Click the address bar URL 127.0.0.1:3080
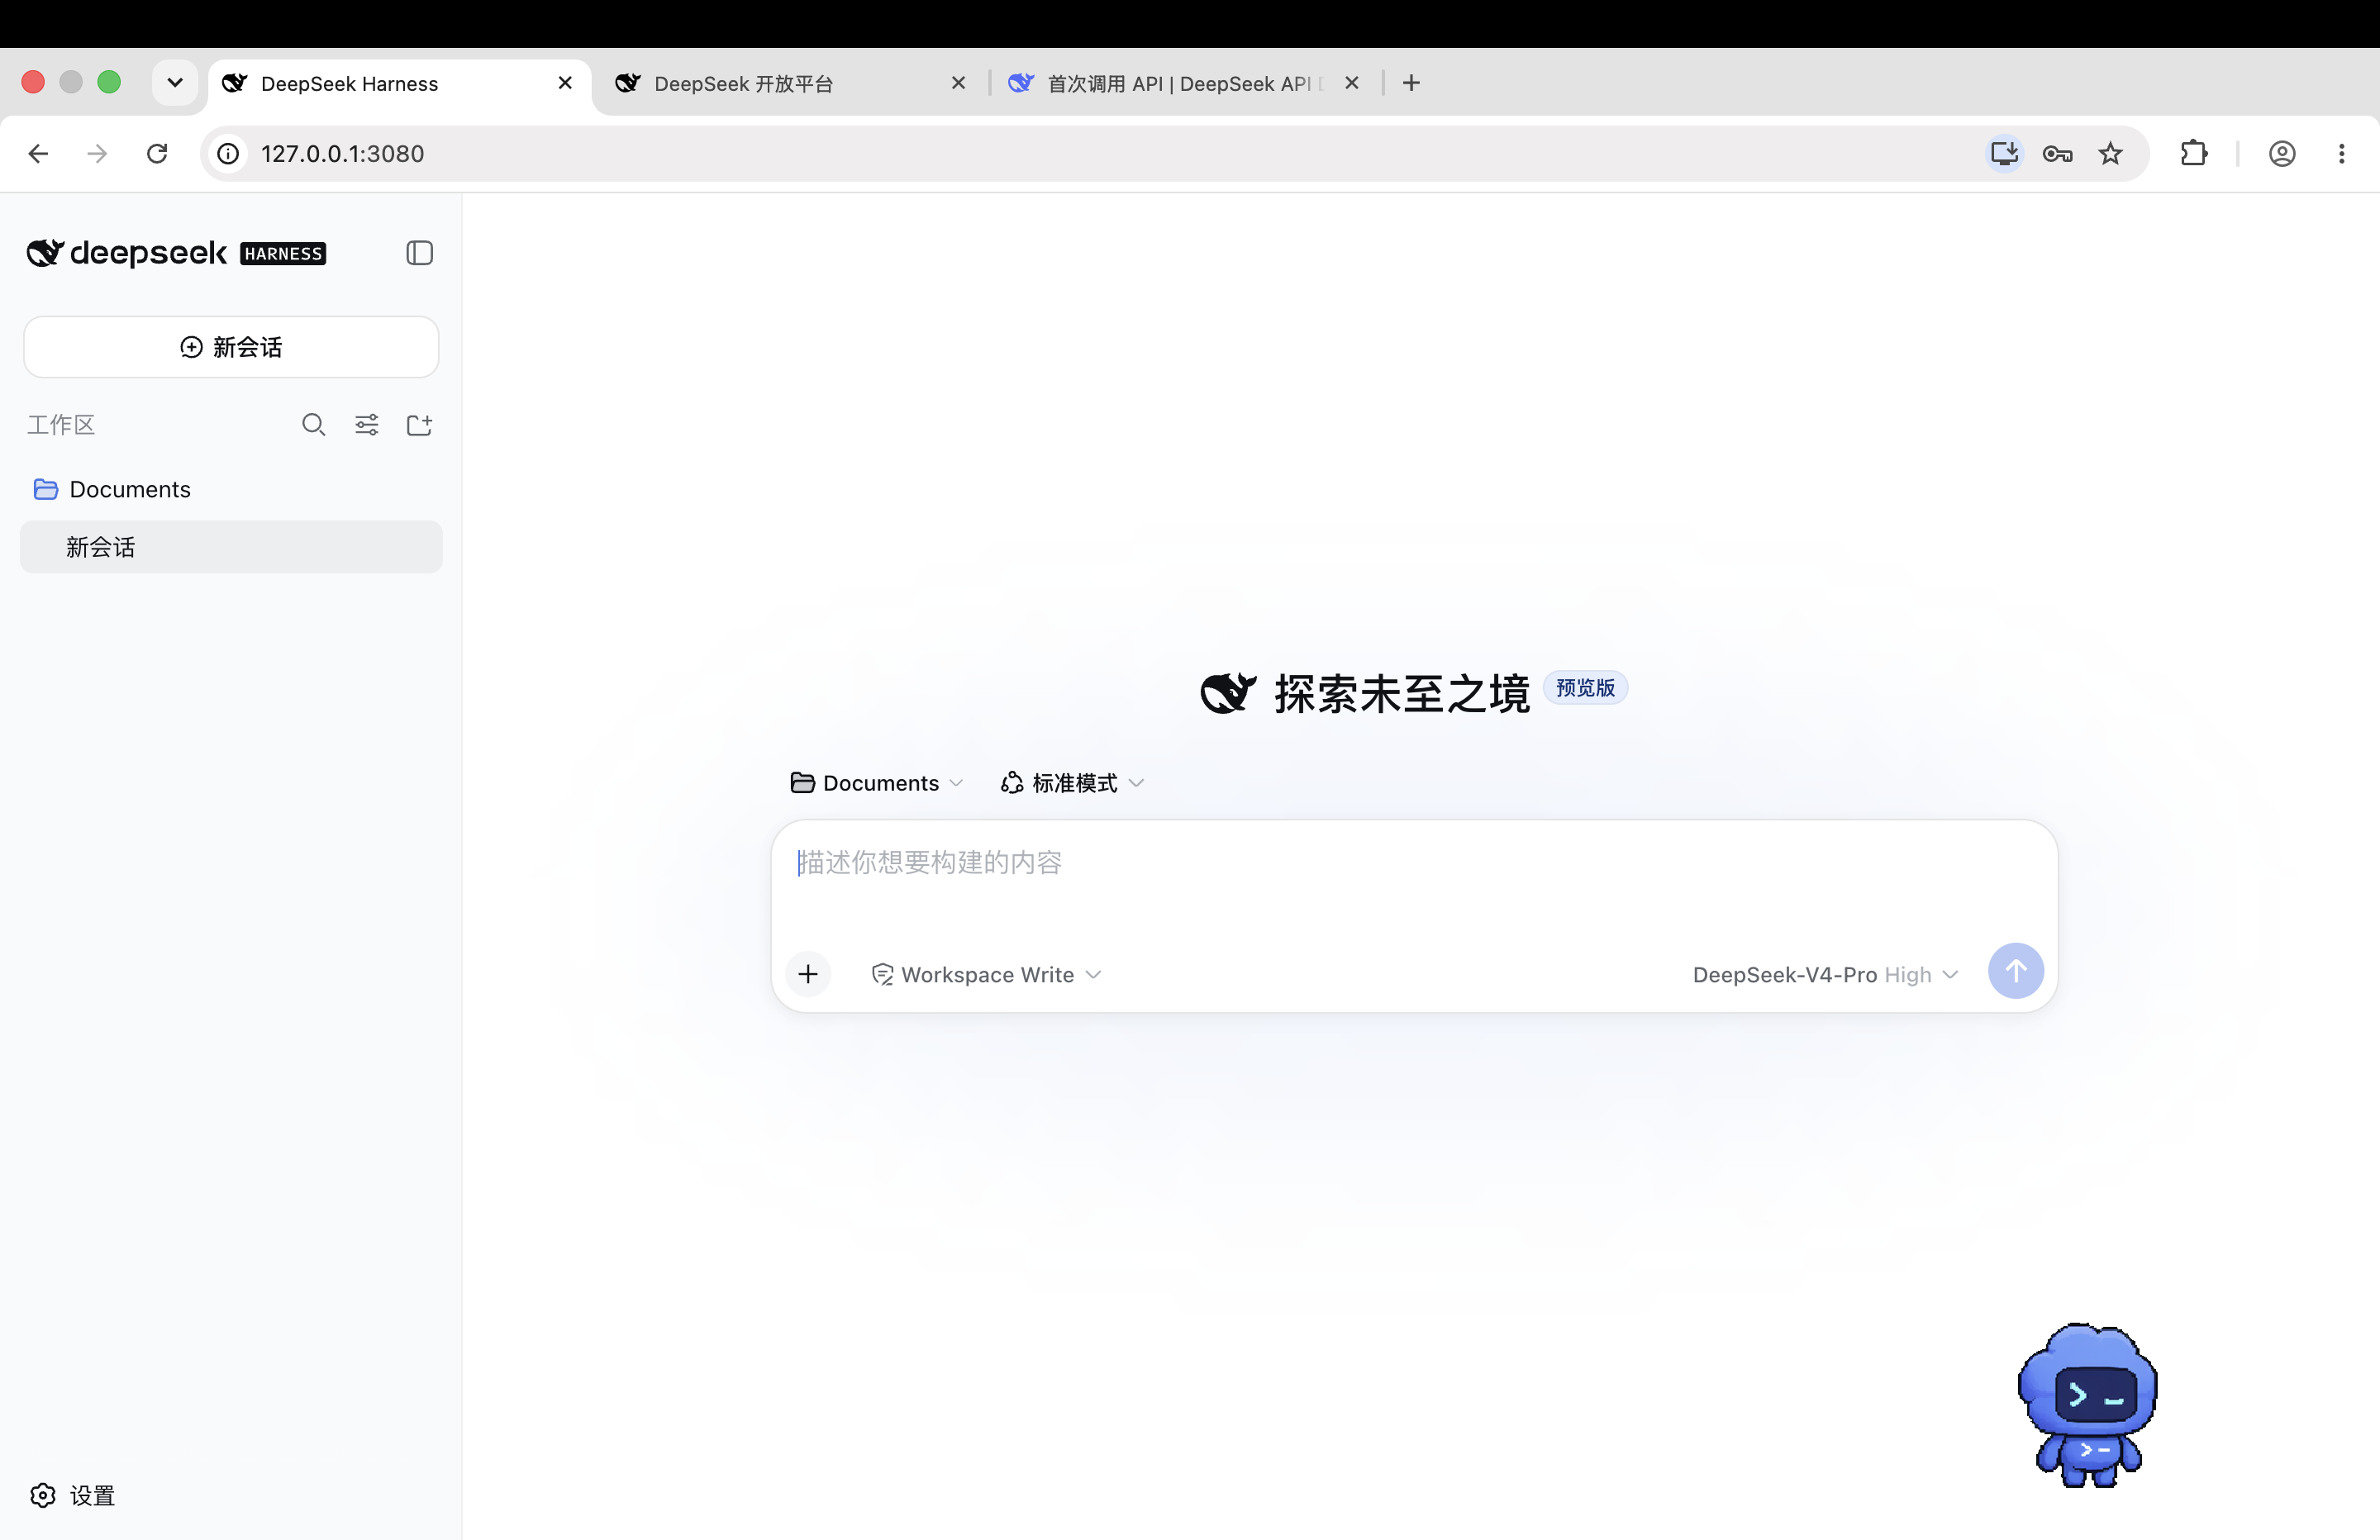This screenshot has height=1540, width=2380. pyautogui.click(x=343, y=153)
